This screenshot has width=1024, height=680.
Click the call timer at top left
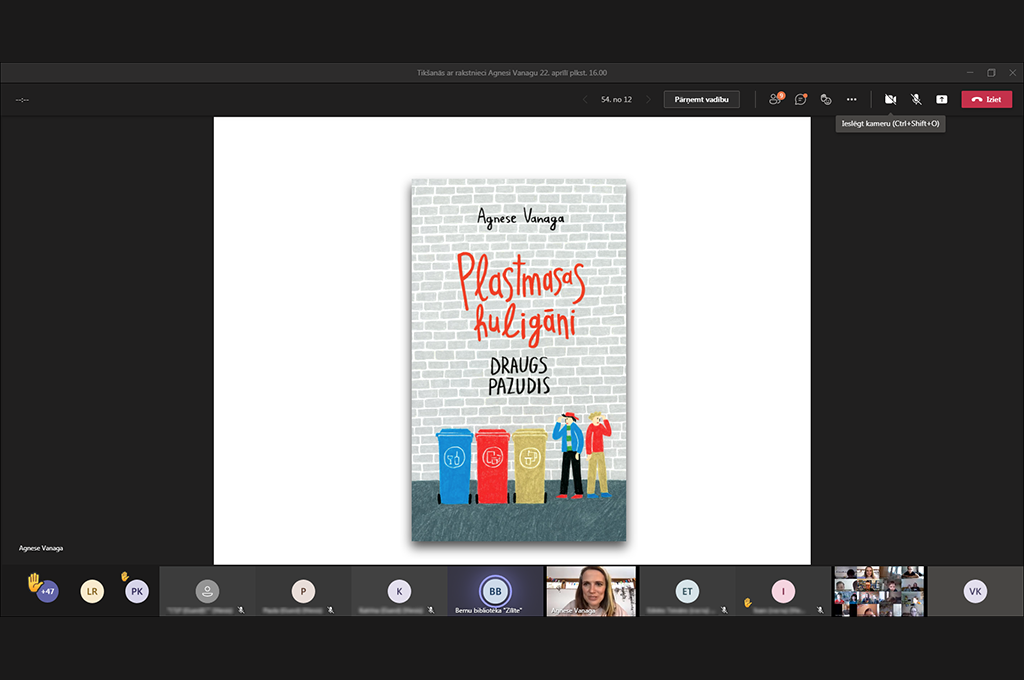point(22,100)
